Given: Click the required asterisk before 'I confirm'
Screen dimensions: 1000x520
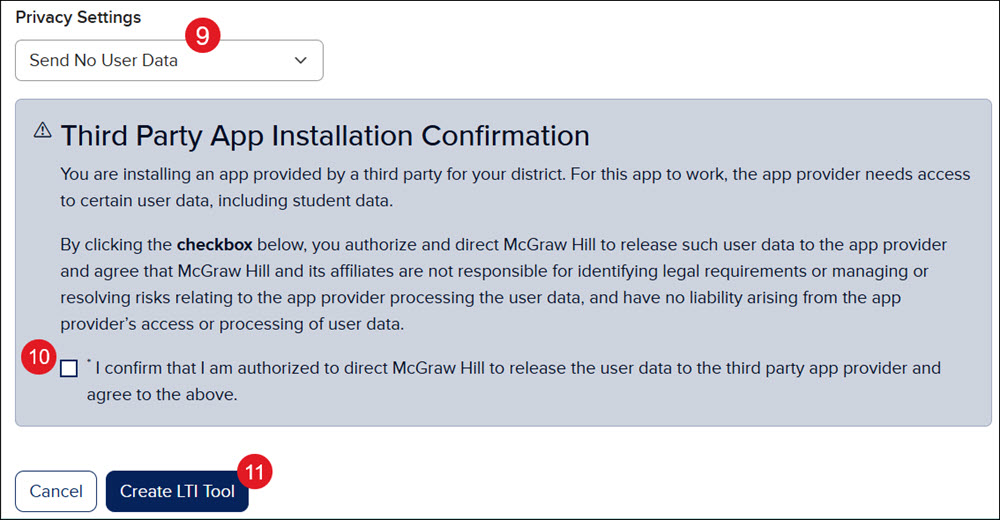Looking at the screenshot, I should tap(89, 362).
